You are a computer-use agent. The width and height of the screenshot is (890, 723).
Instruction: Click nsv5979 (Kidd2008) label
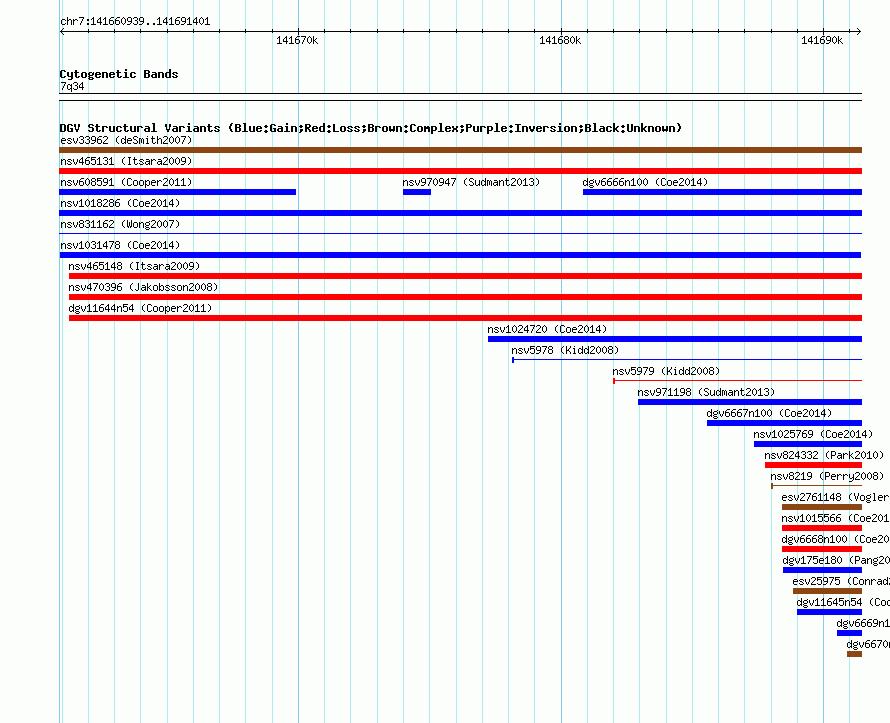coord(666,371)
